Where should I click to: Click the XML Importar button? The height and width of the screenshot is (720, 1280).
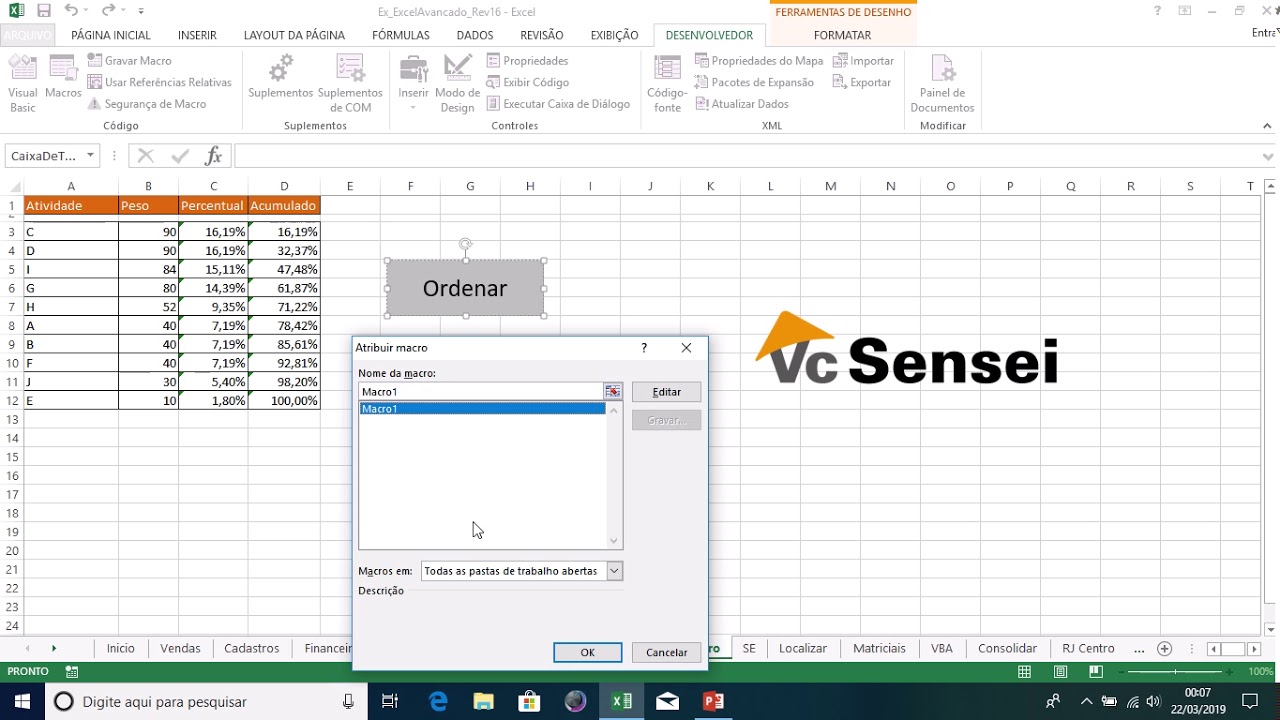click(x=864, y=61)
